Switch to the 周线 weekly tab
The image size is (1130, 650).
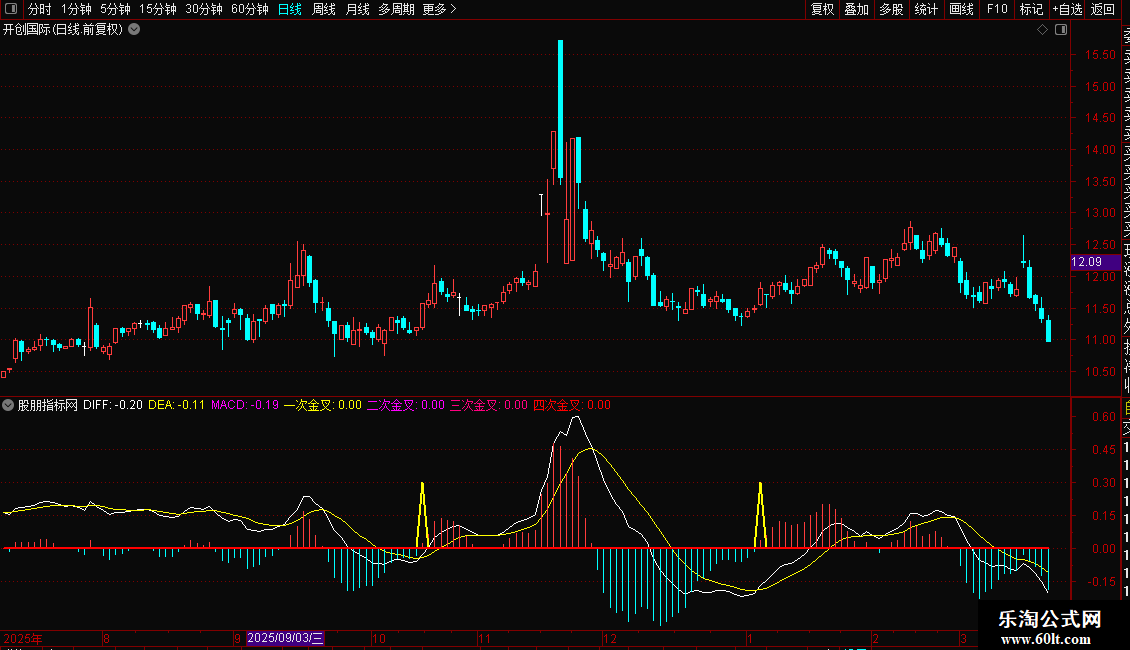pyautogui.click(x=324, y=9)
